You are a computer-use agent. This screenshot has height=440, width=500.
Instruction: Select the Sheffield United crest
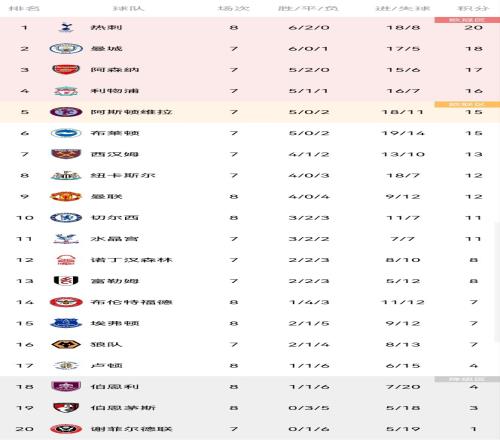point(66,429)
